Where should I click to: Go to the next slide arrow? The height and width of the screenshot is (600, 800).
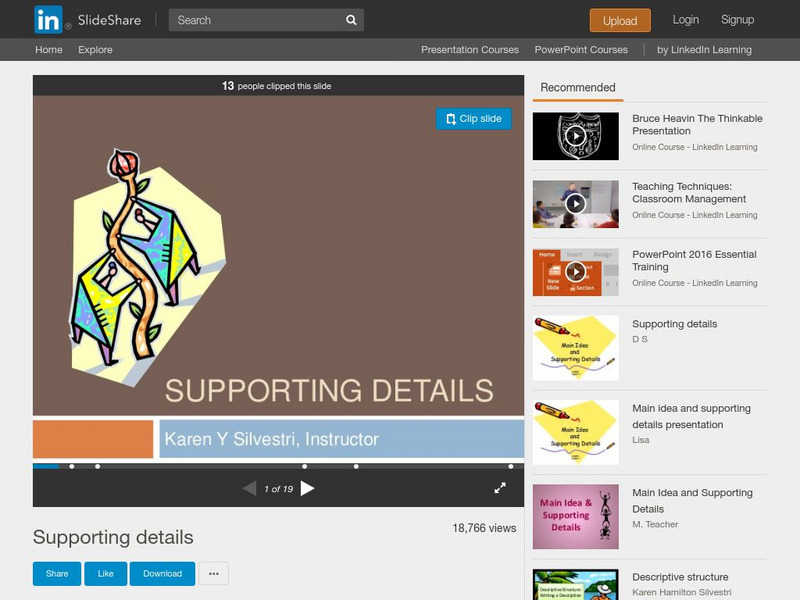click(x=307, y=488)
